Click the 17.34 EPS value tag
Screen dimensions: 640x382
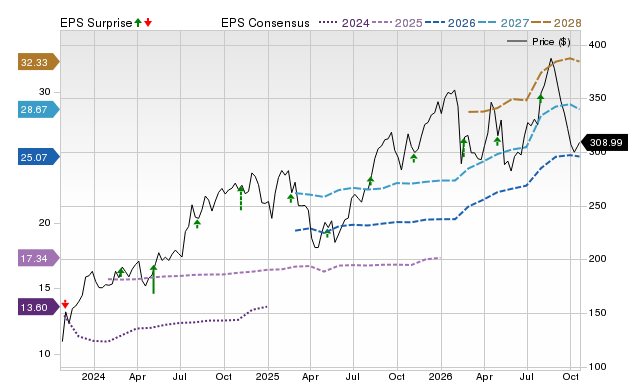click(39, 258)
